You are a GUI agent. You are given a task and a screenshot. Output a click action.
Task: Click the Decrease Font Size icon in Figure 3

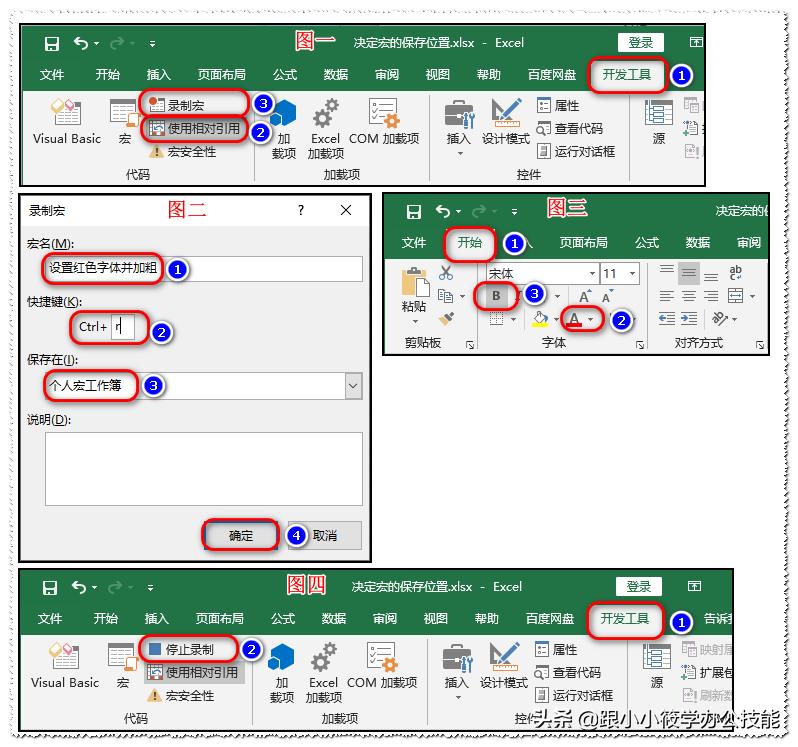[x=607, y=296]
